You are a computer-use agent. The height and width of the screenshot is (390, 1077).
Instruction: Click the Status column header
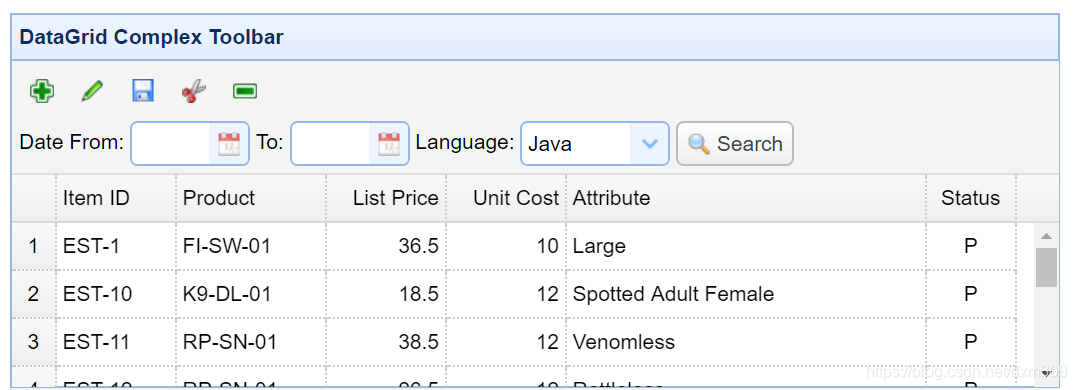coord(971,198)
